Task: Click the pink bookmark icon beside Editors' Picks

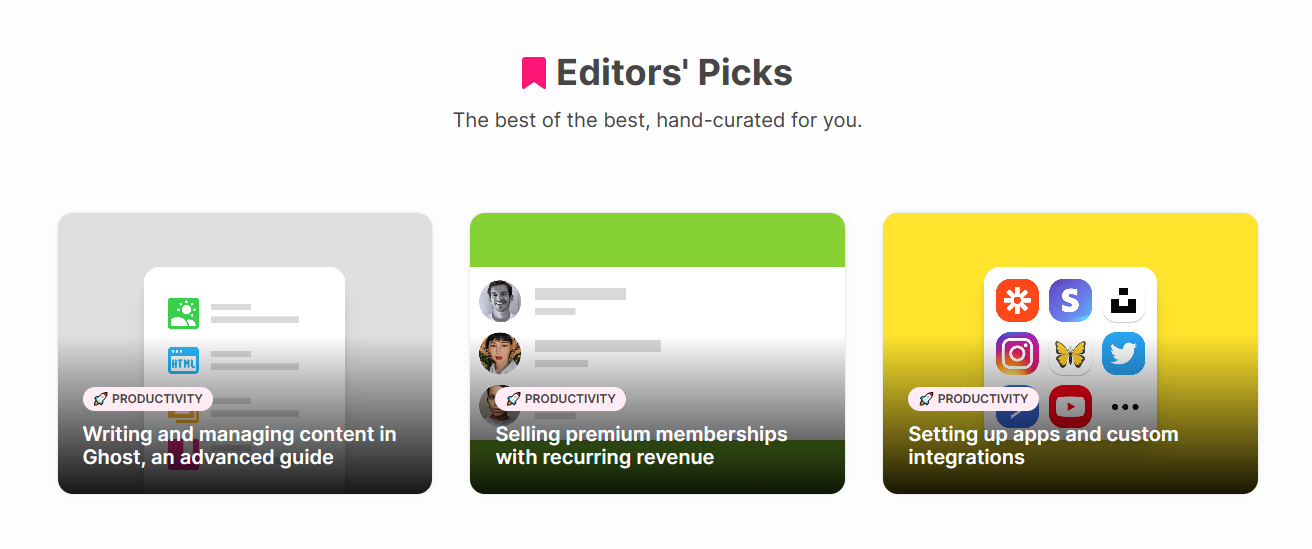Action: [533, 73]
